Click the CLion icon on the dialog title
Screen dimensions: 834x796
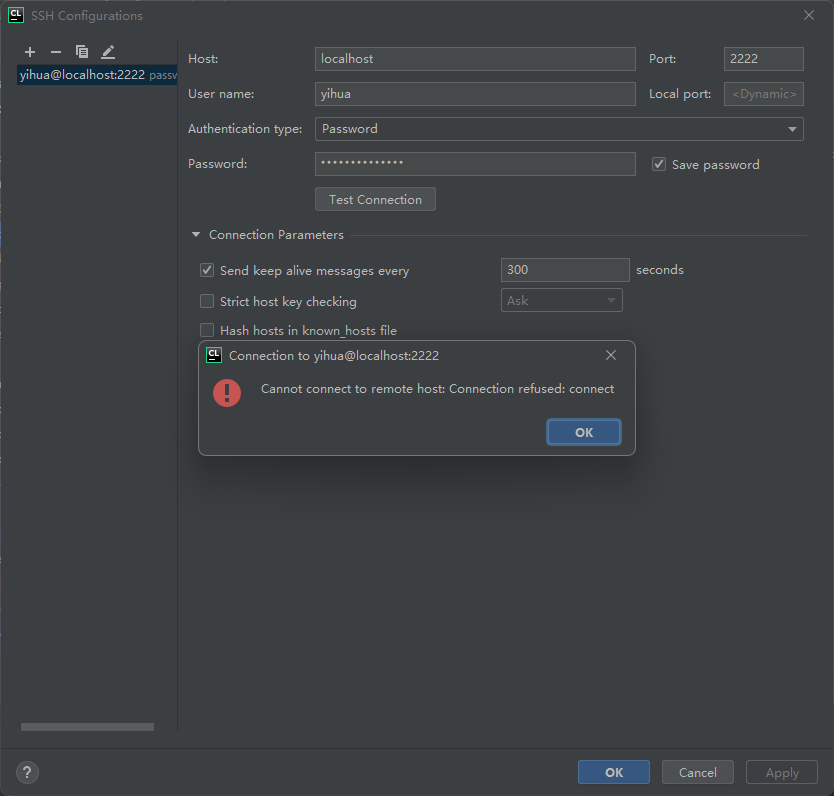(x=213, y=355)
